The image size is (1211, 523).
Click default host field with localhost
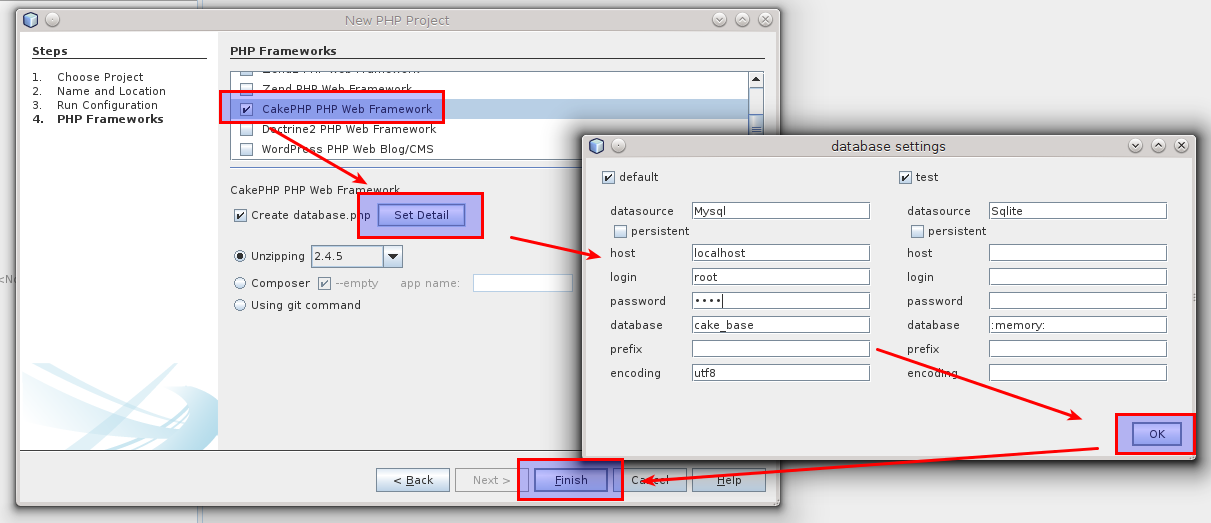click(781, 253)
